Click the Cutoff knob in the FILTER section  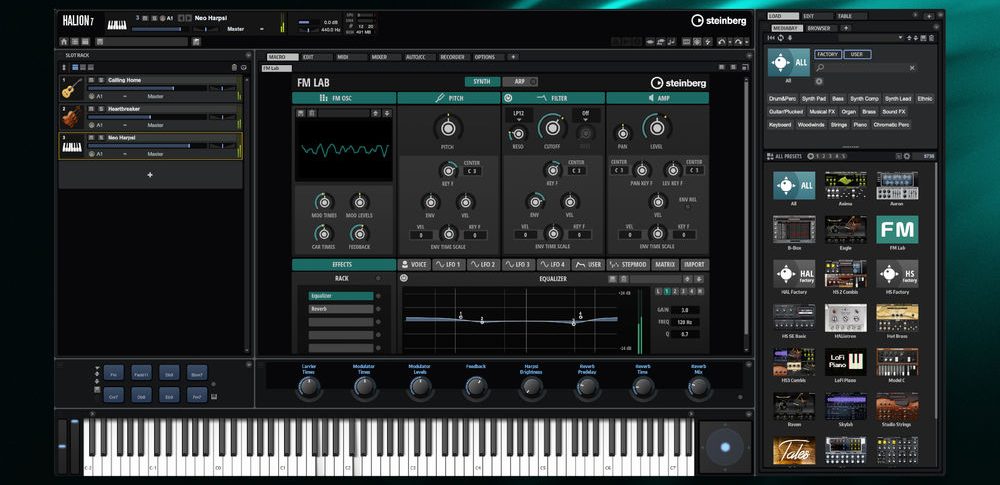[552, 128]
